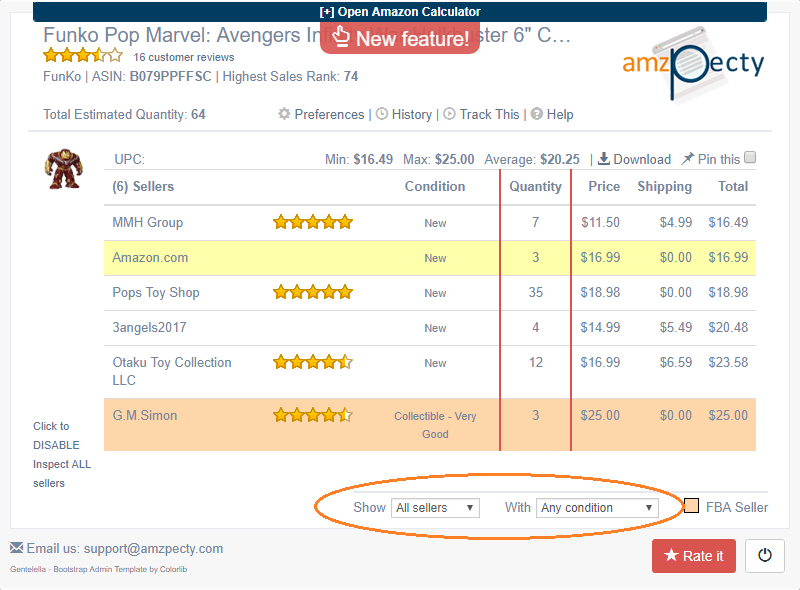Click MMH Group's star rating
The width and height of the screenshot is (800, 590).
(x=313, y=222)
